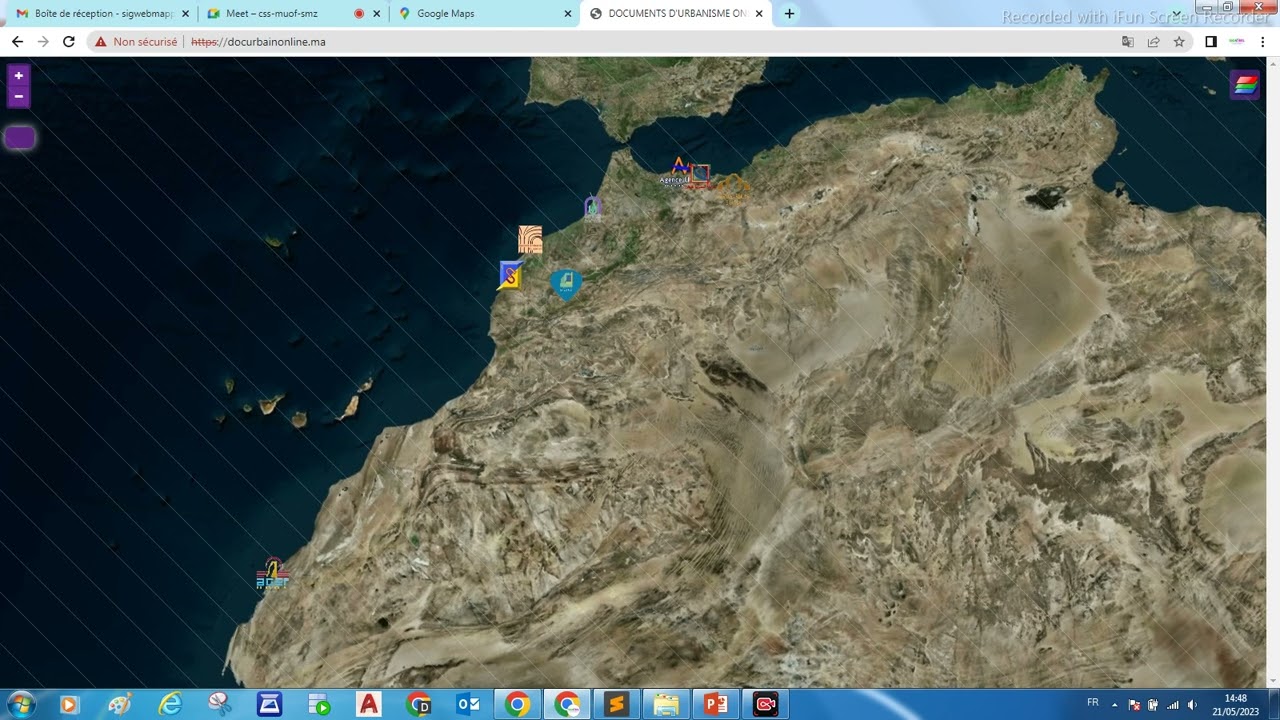Select the red square agency logo marker
Screen dimensions: 1280x720
point(701,176)
